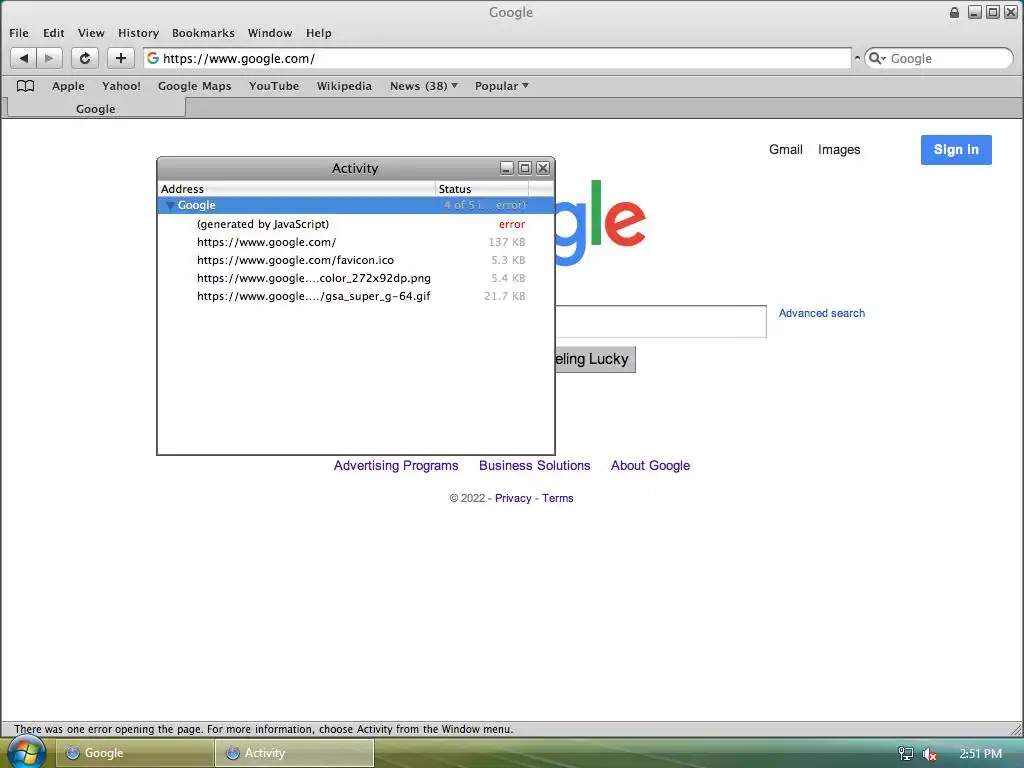Open the Privacy link

[513, 498]
